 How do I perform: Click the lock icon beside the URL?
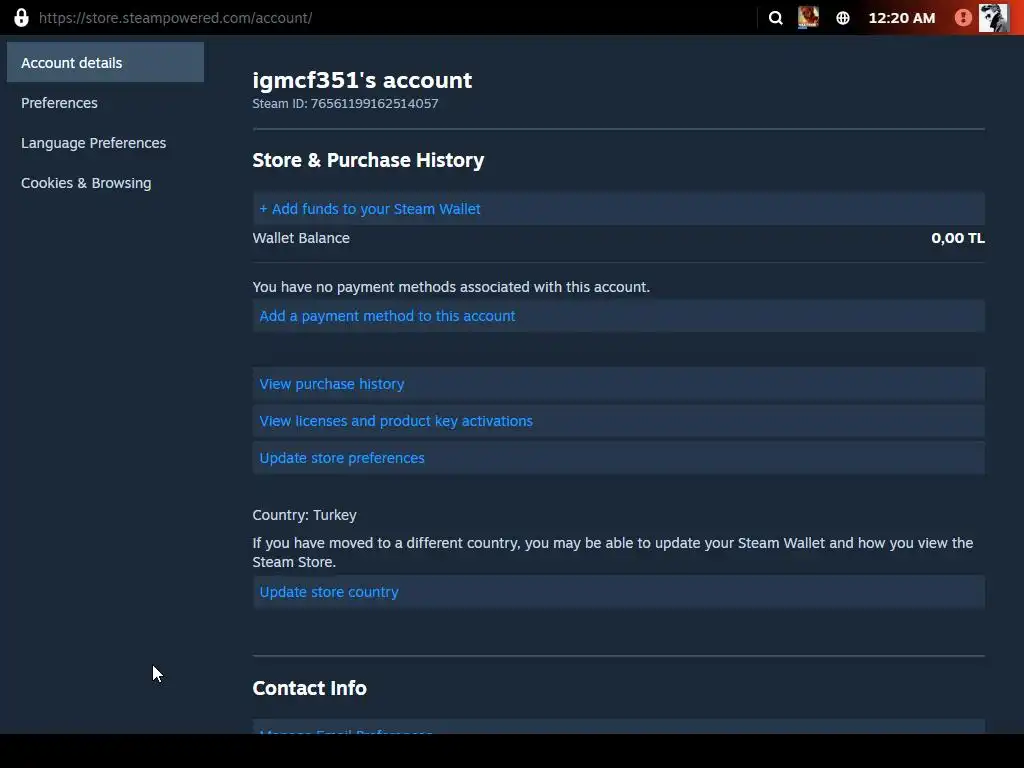22,18
